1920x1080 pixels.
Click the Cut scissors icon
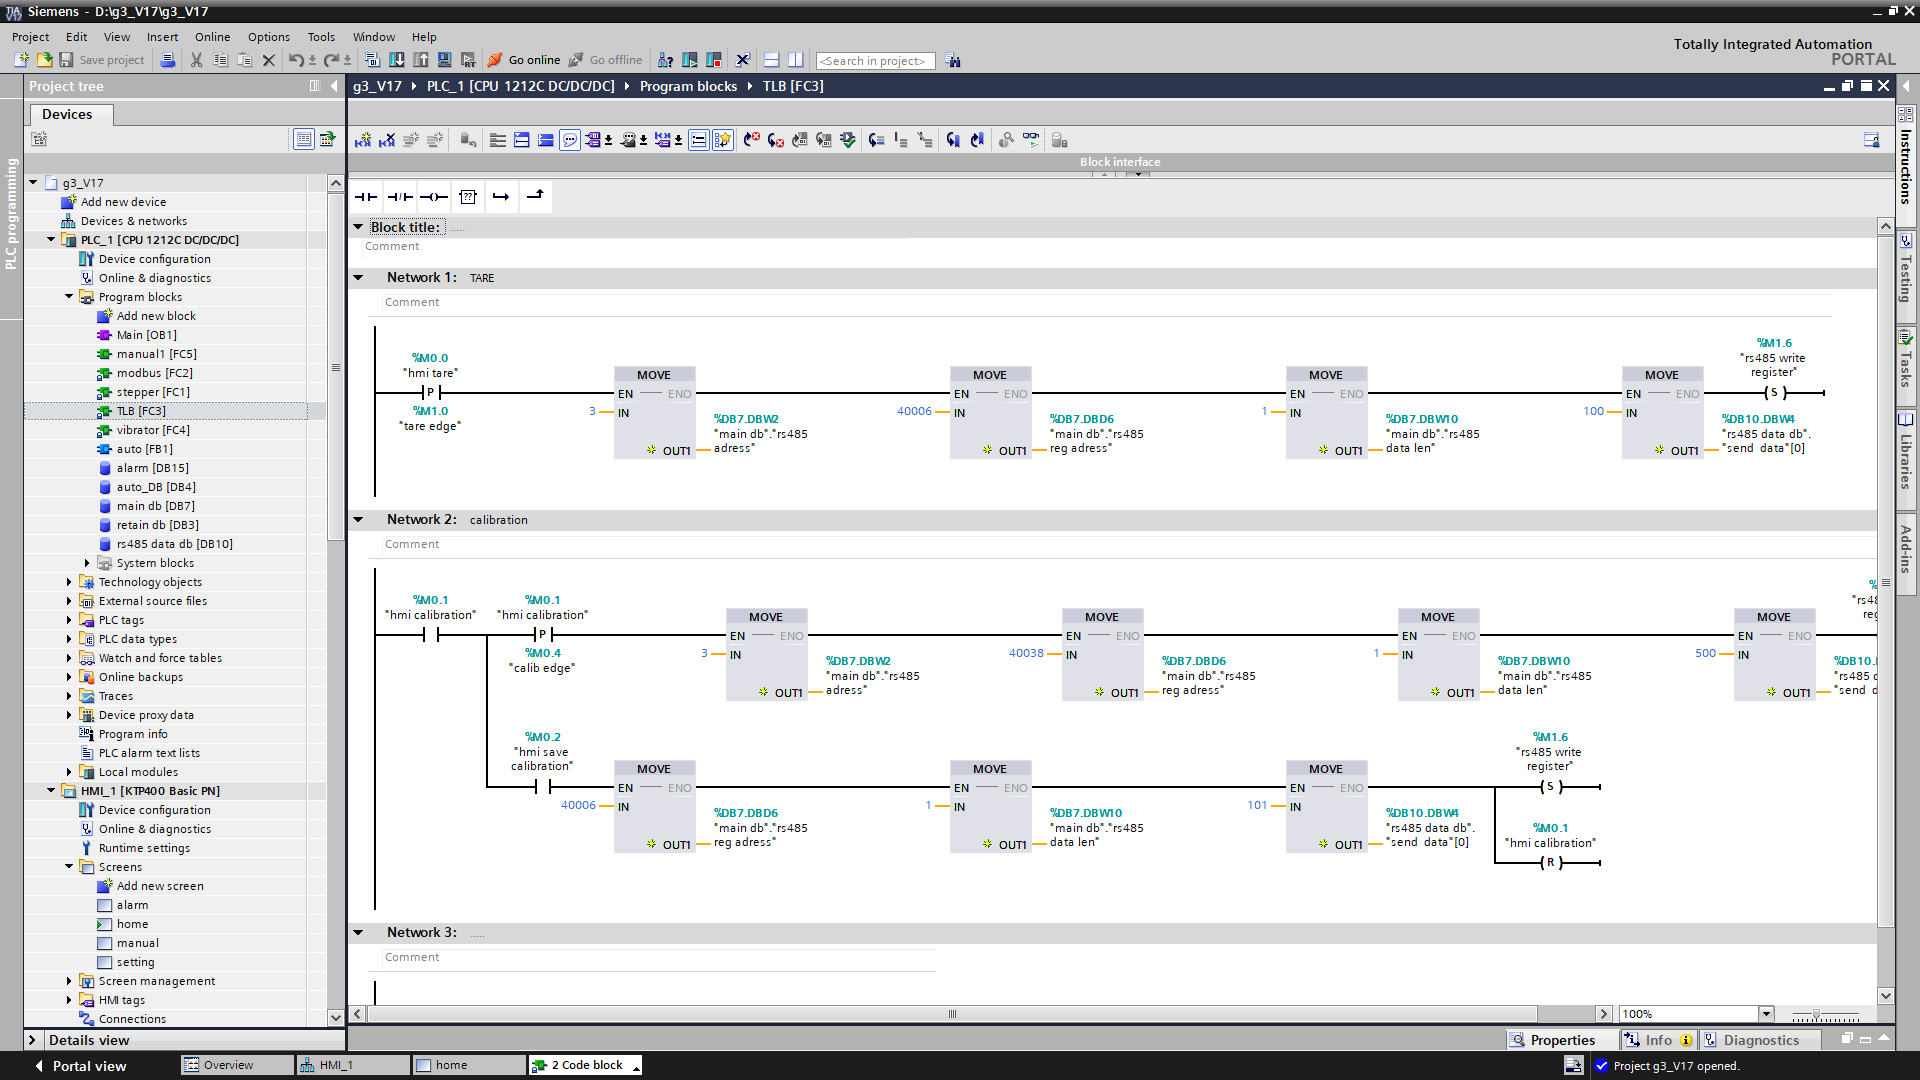197,60
